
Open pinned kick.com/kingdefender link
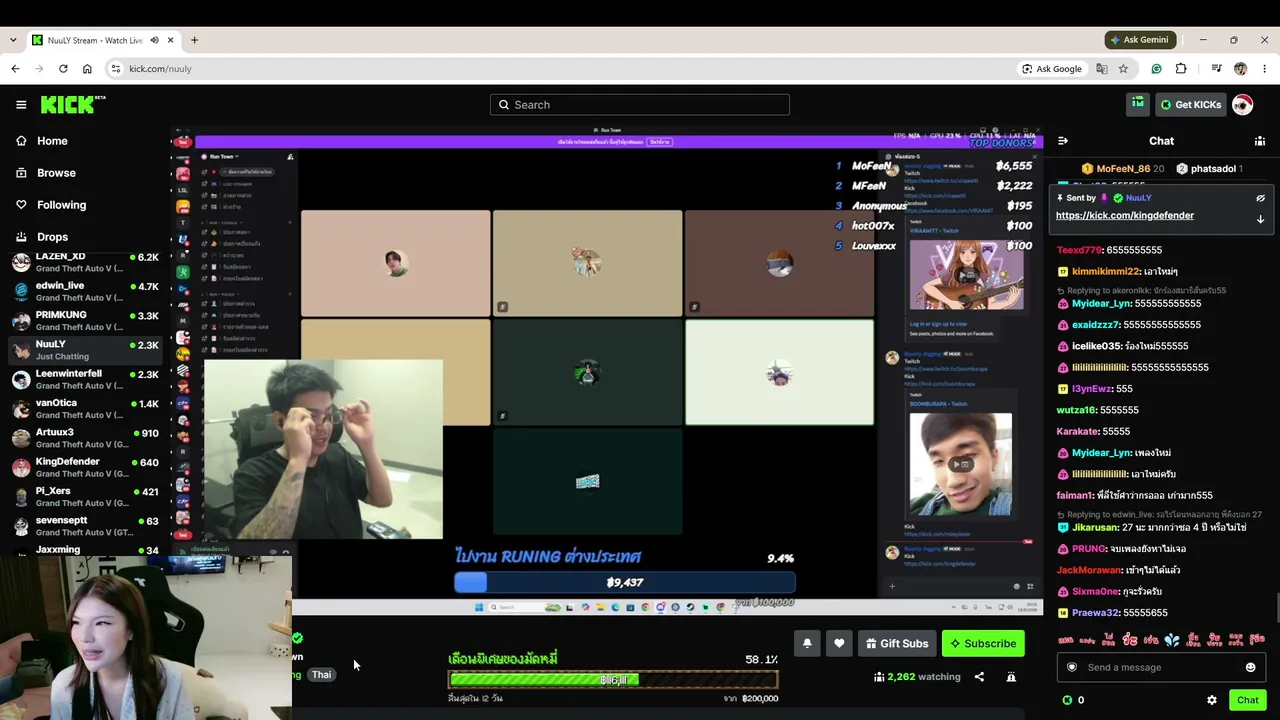(x=1124, y=215)
